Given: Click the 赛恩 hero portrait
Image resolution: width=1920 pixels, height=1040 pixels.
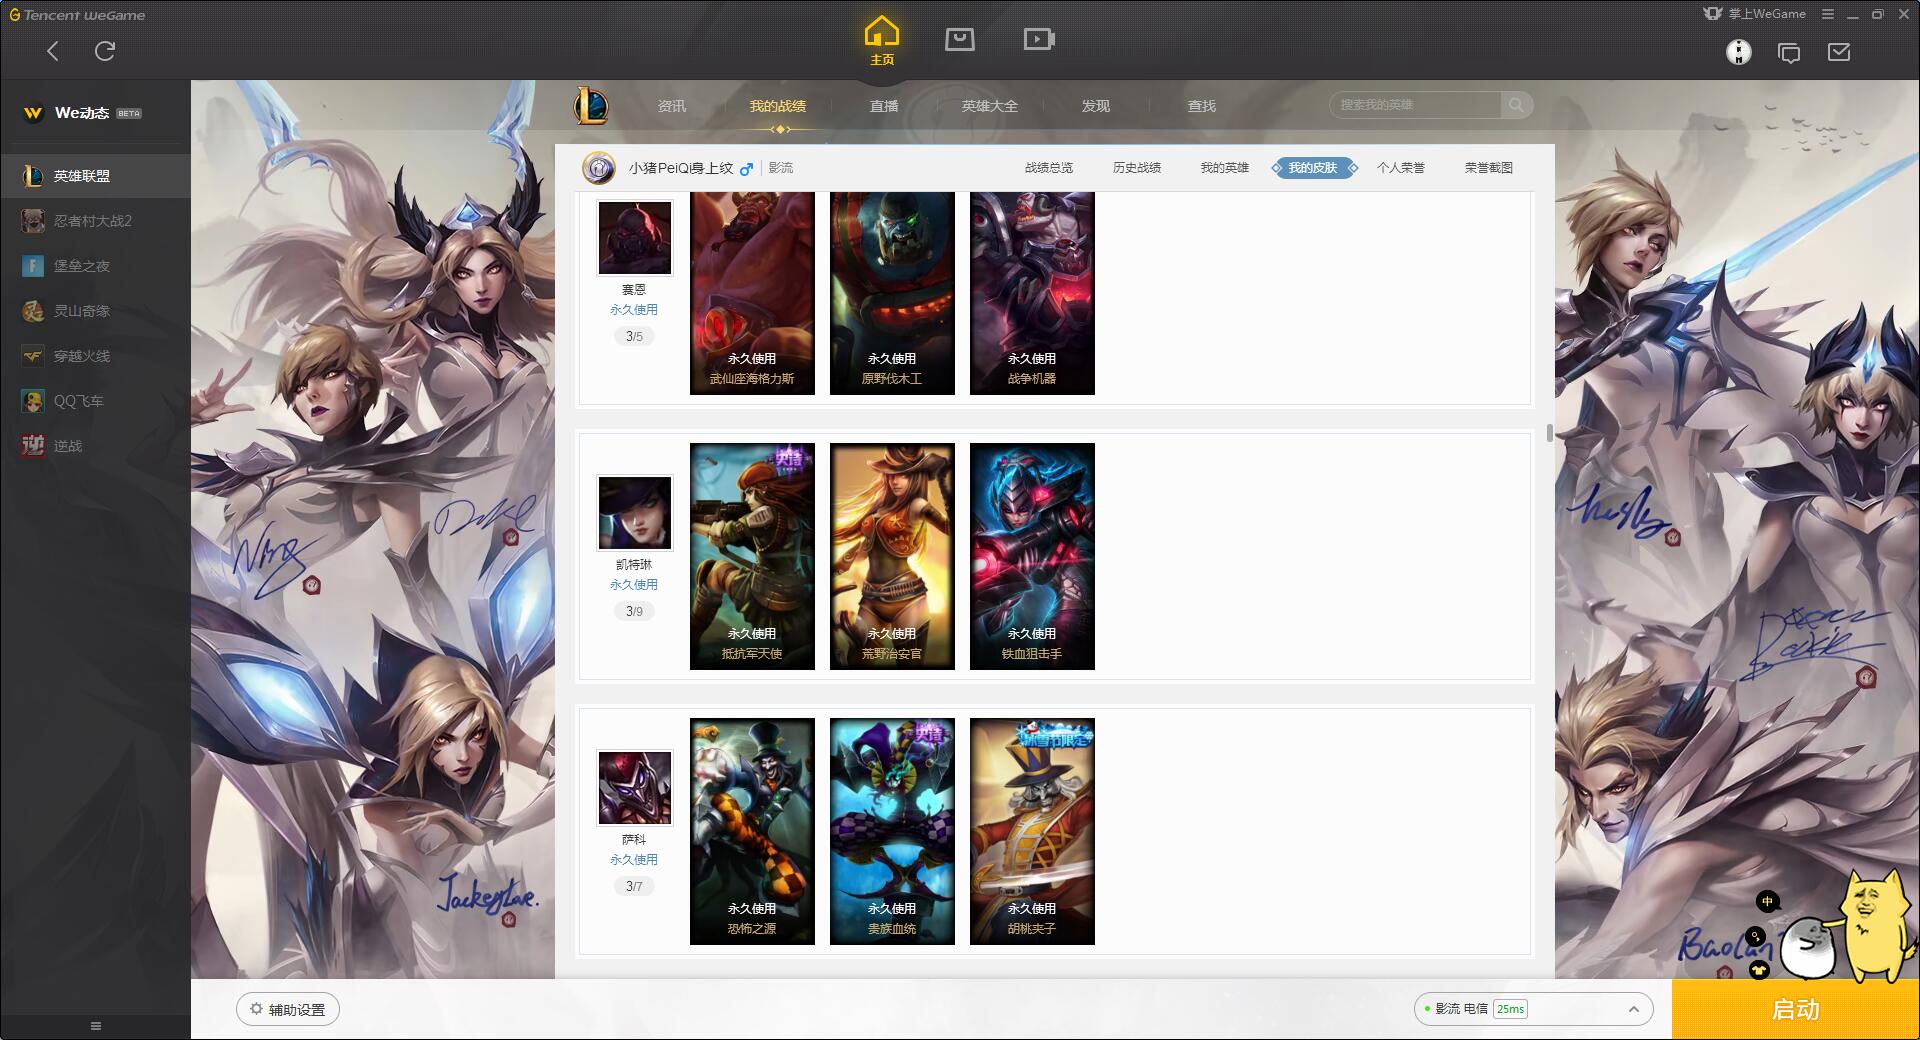Looking at the screenshot, I should point(635,238).
